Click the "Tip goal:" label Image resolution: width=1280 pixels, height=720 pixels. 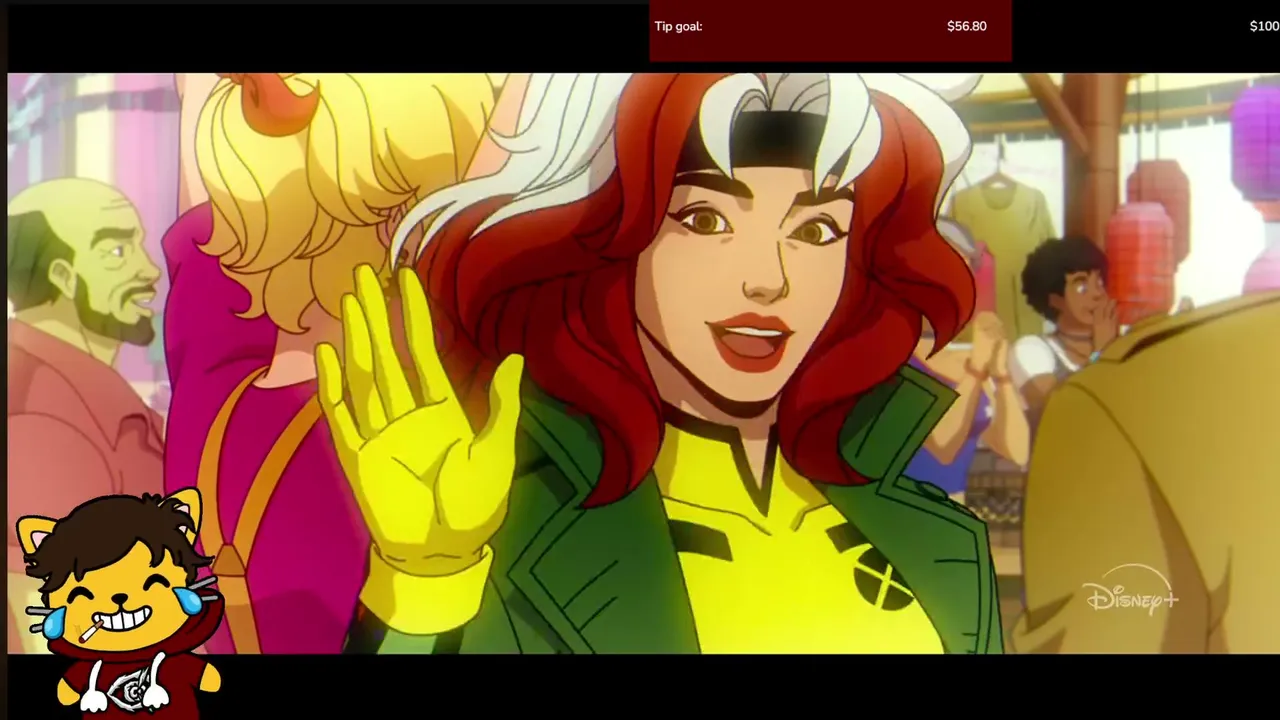point(678,26)
